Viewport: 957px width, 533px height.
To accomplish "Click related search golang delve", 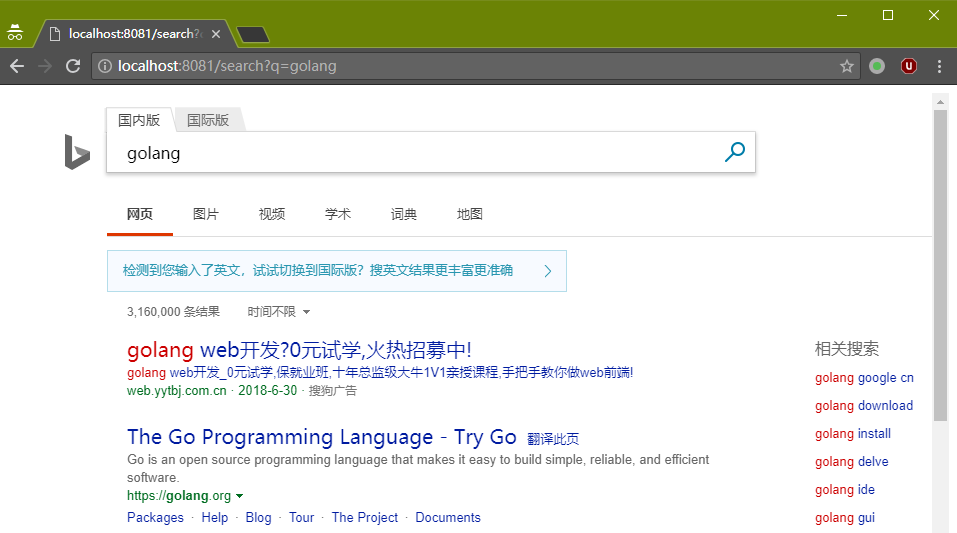I will coord(851,462).
